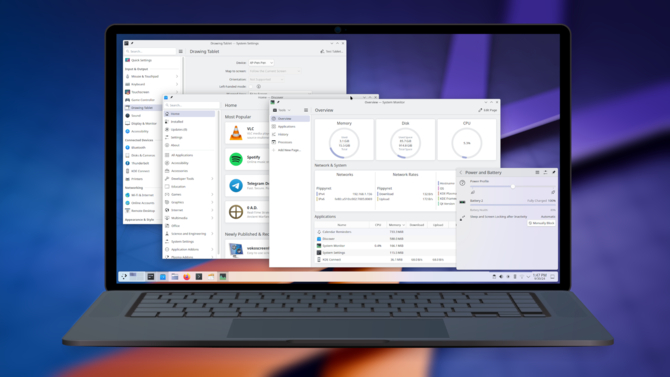Click the System Settings search field
The width and height of the screenshot is (670, 377).
tap(150, 51)
